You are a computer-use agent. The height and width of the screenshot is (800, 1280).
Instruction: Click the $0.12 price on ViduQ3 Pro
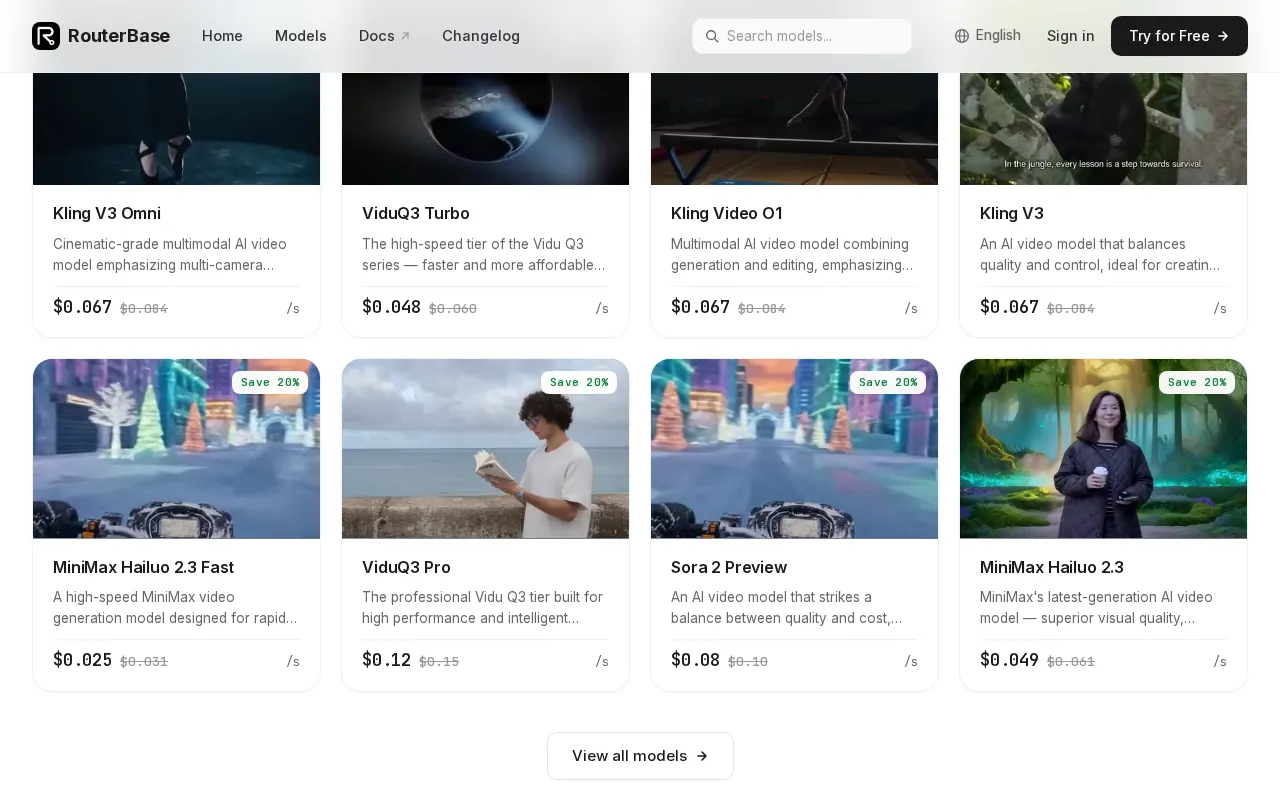click(386, 660)
